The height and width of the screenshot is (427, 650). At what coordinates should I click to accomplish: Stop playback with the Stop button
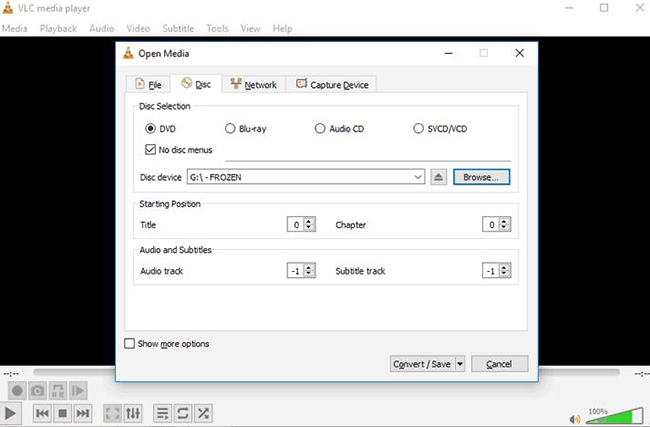pyautogui.click(x=63, y=413)
